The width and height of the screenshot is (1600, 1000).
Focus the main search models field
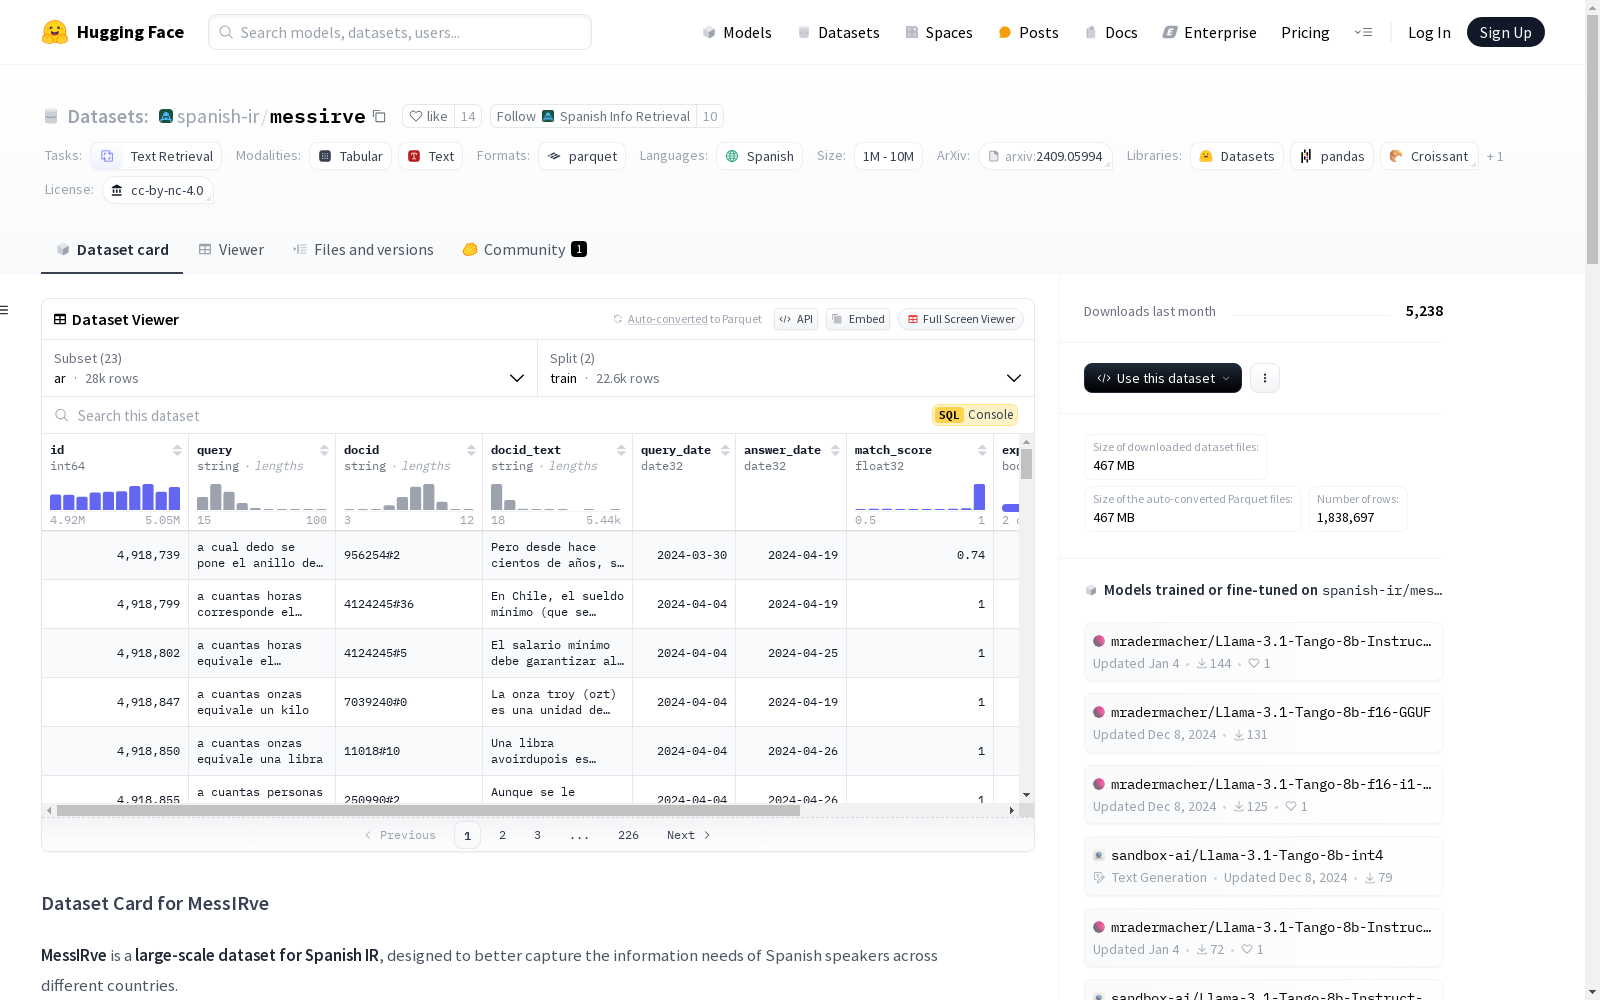(x=400, y=32)
